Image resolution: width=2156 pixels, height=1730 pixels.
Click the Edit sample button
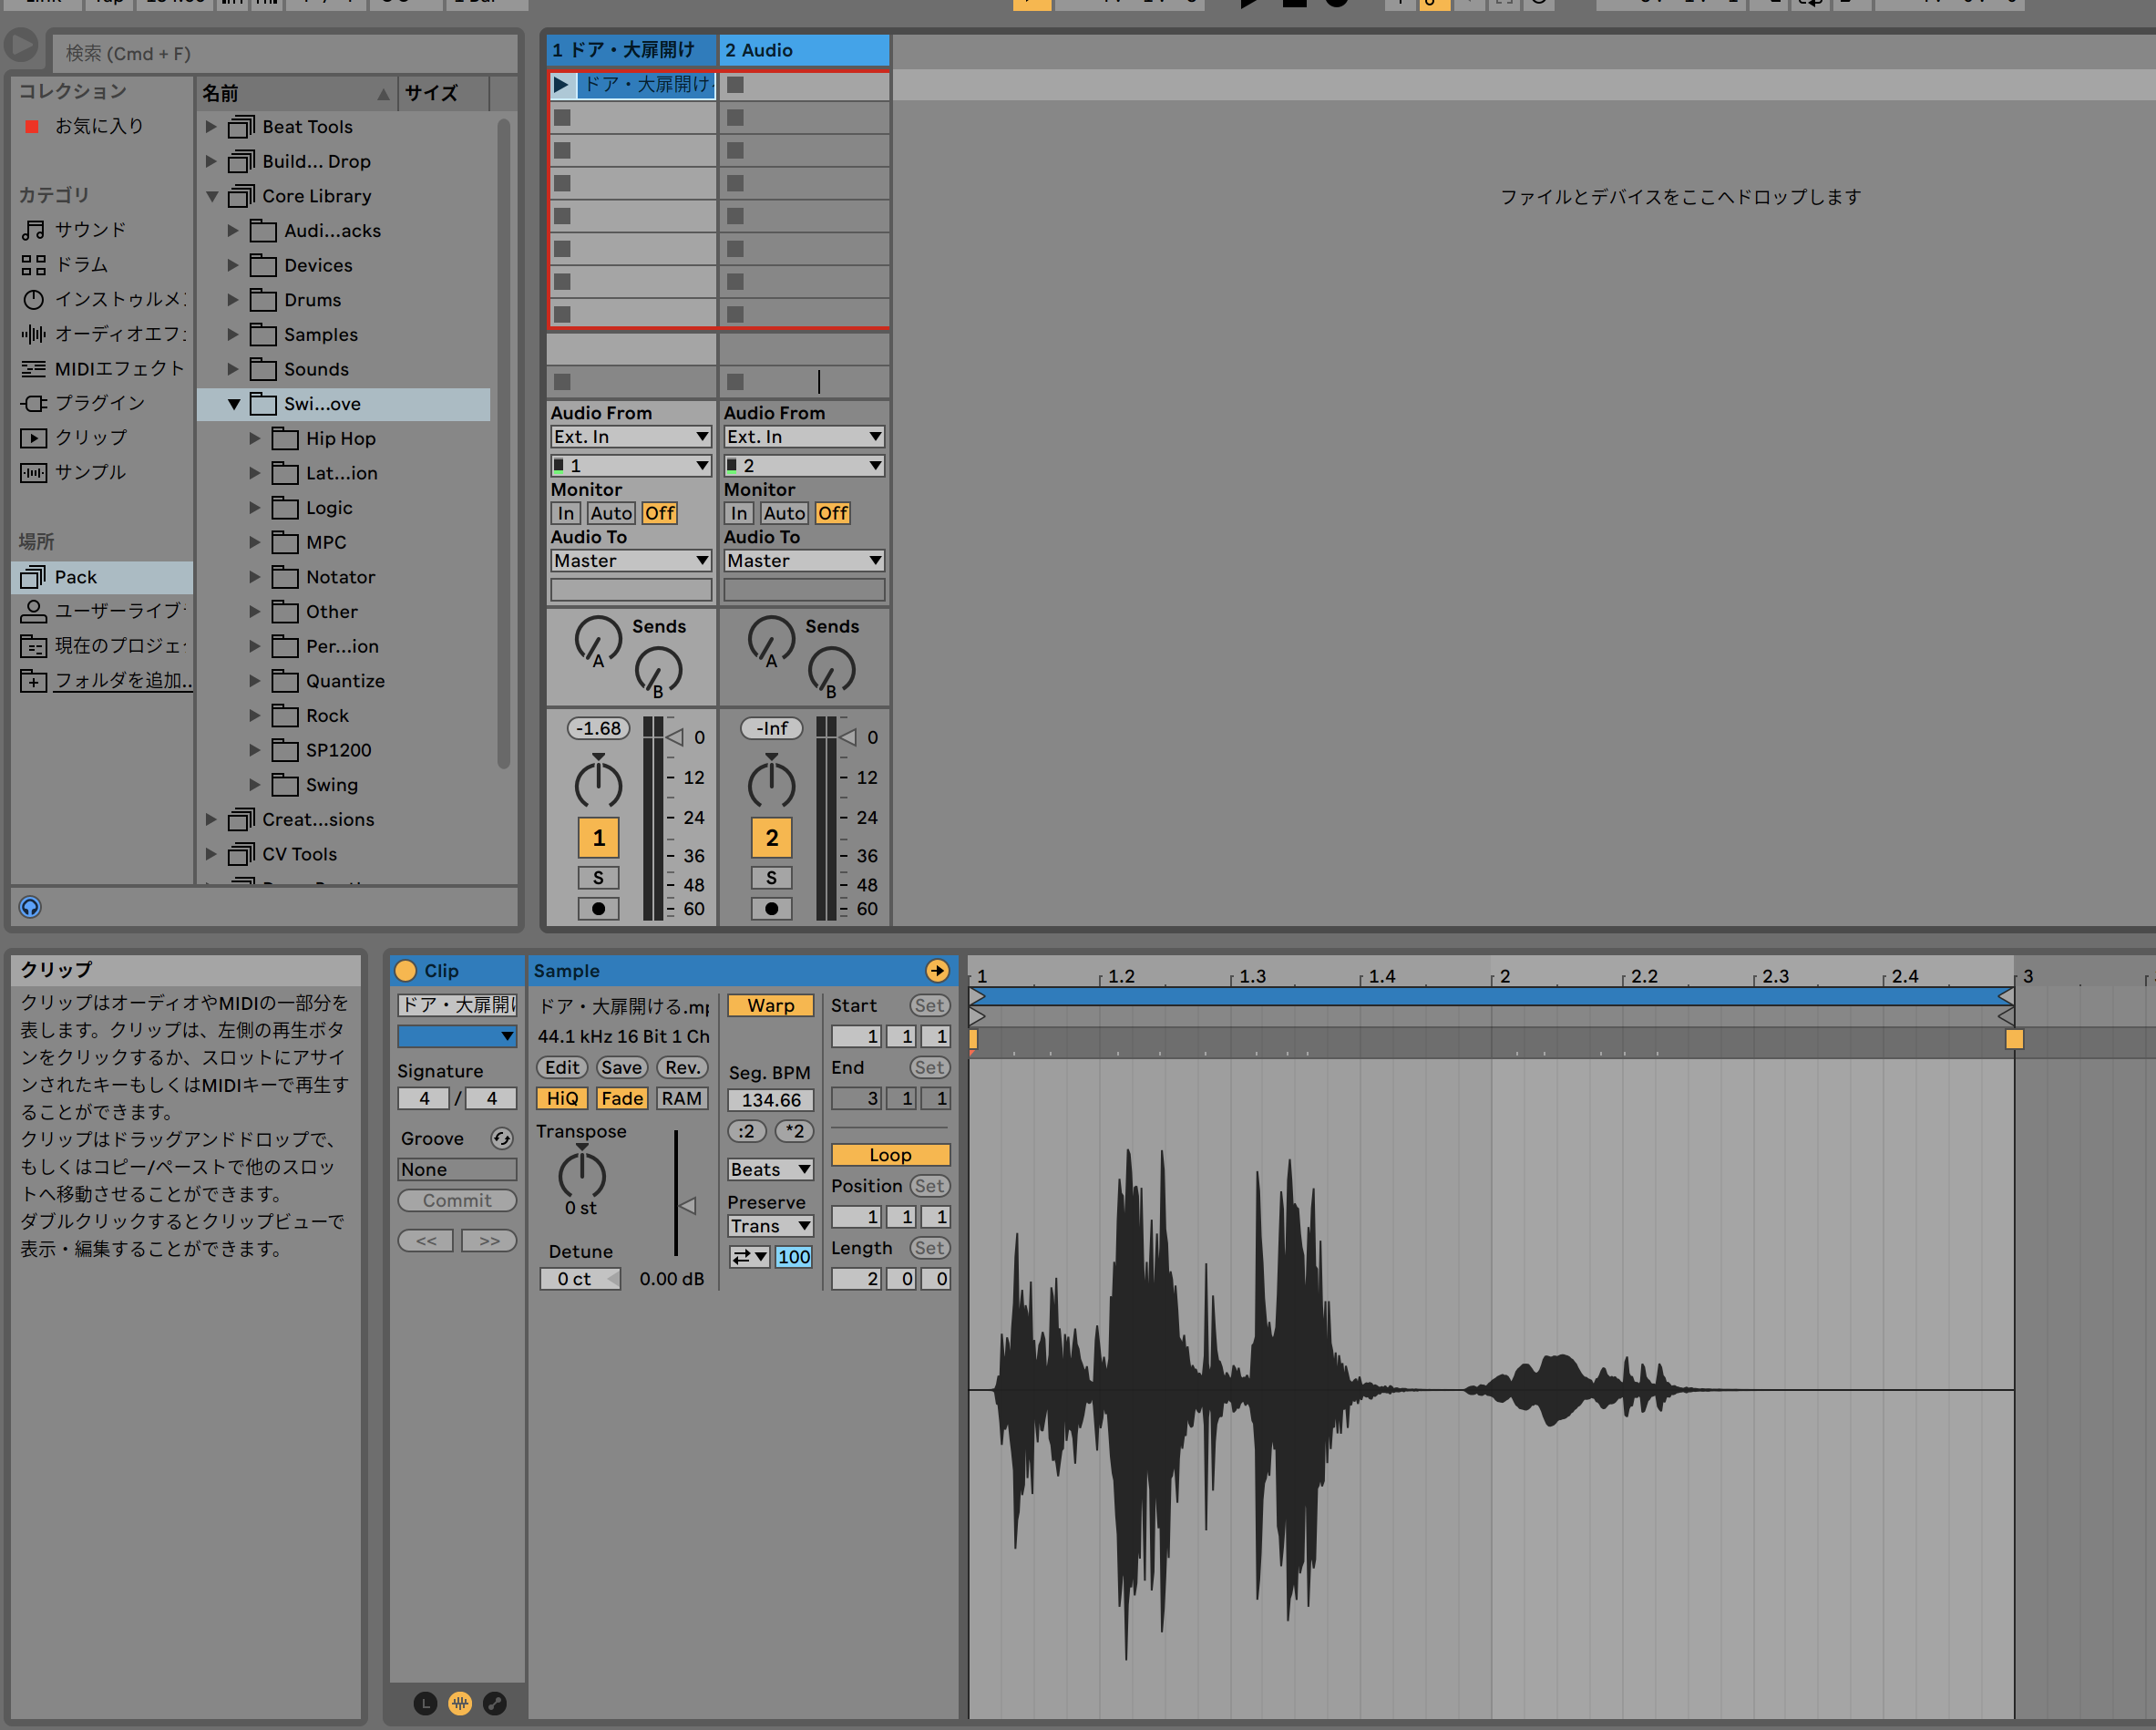(x=562, y=1067)
